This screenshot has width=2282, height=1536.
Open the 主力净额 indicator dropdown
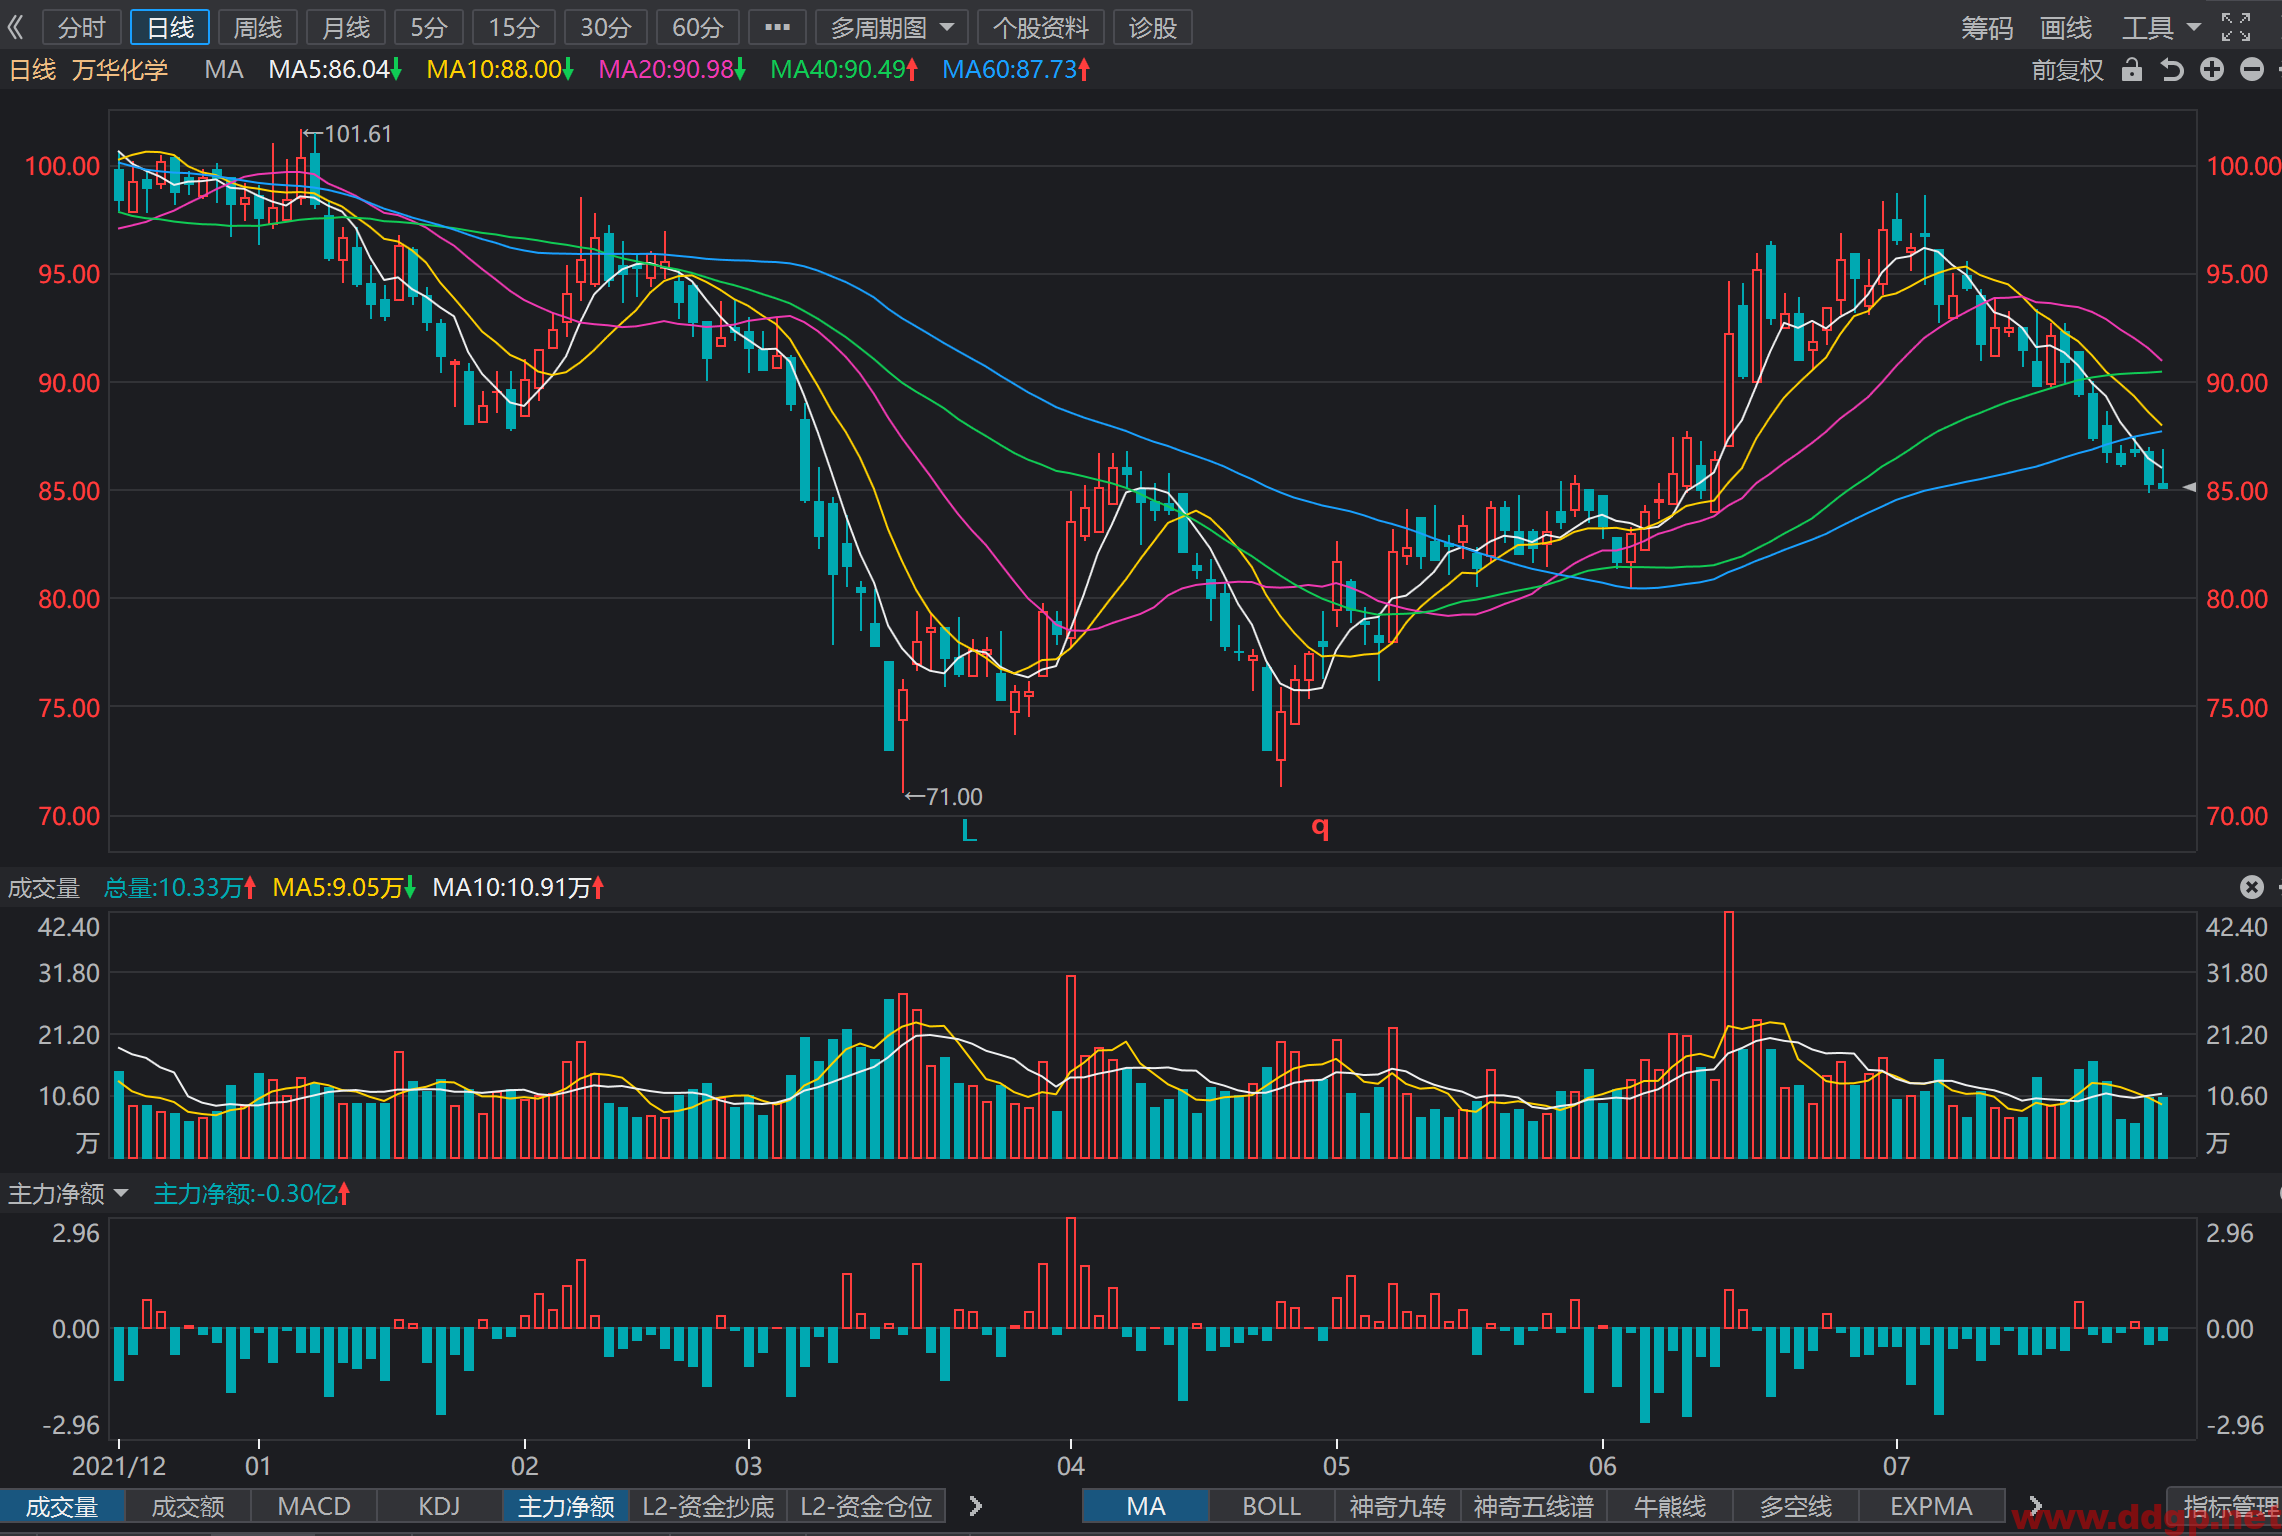[x=69, y=1193]
